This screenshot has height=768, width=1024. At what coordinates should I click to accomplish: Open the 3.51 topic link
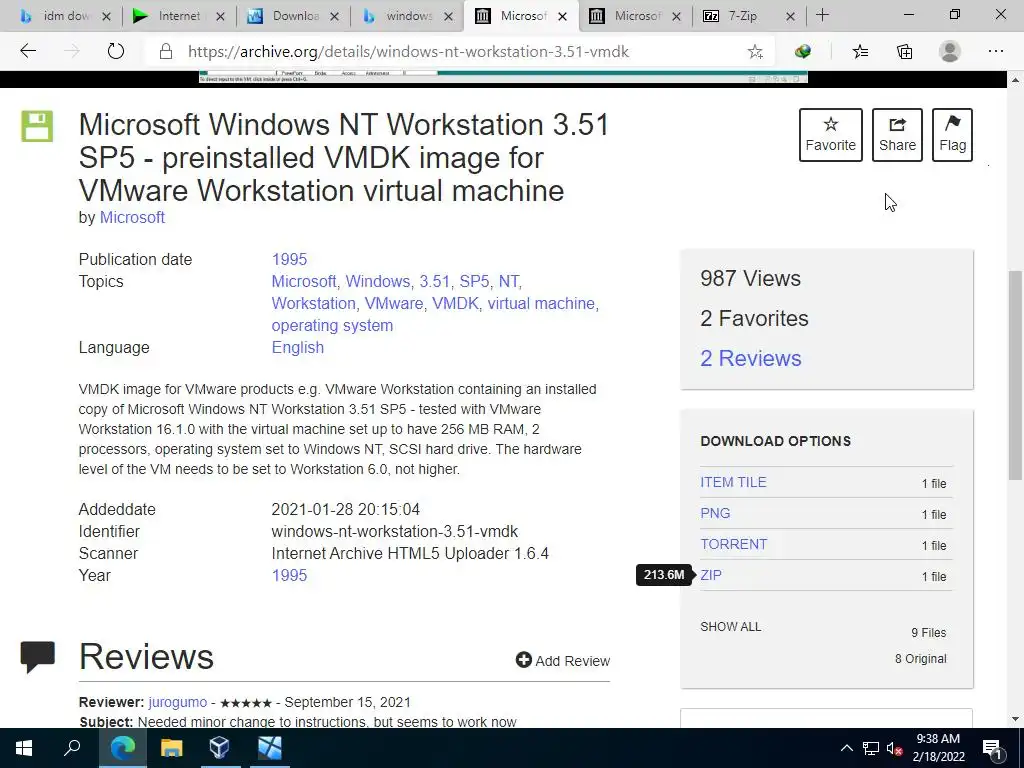pyautogui.click(x=436, y=281)
